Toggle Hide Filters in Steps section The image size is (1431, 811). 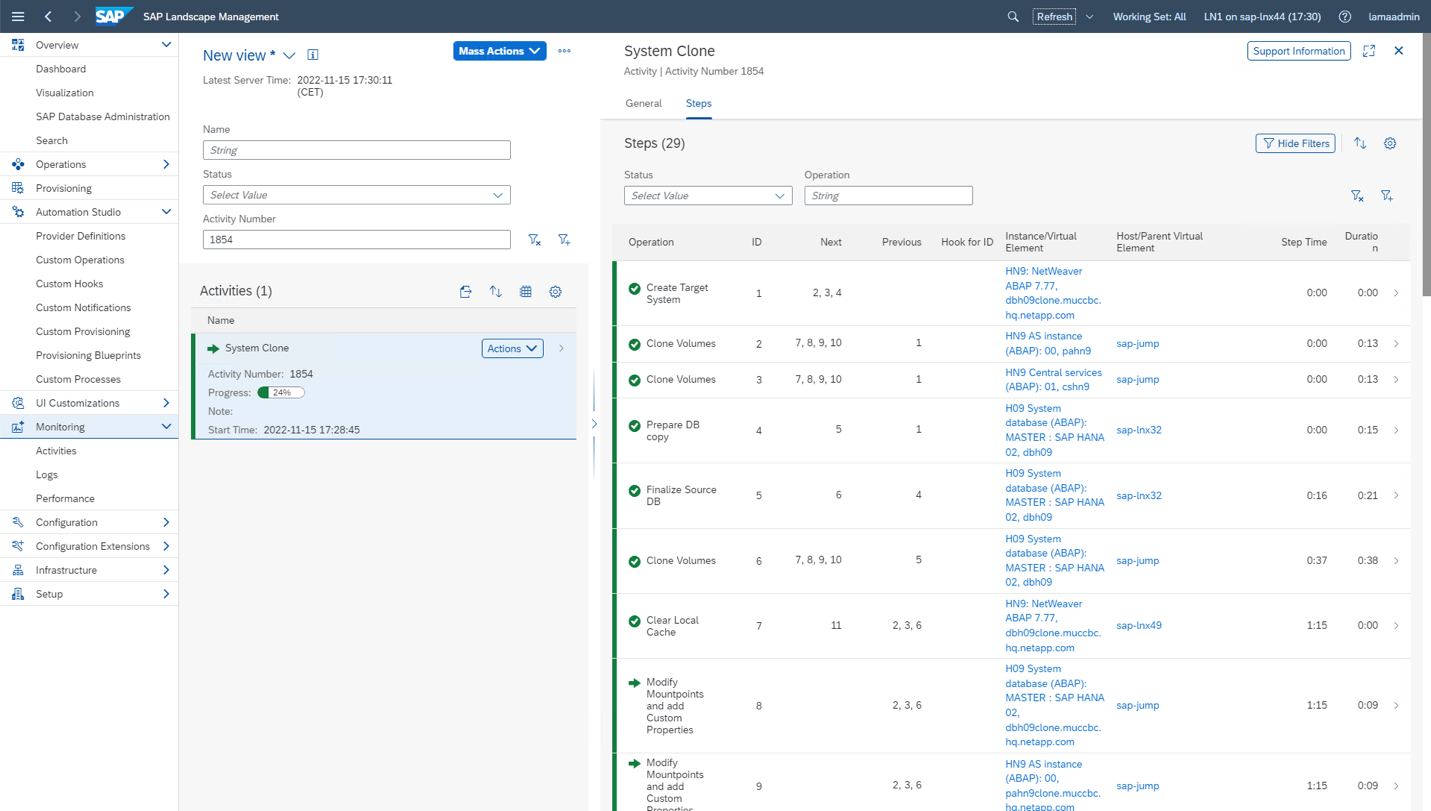(1295, 143)
